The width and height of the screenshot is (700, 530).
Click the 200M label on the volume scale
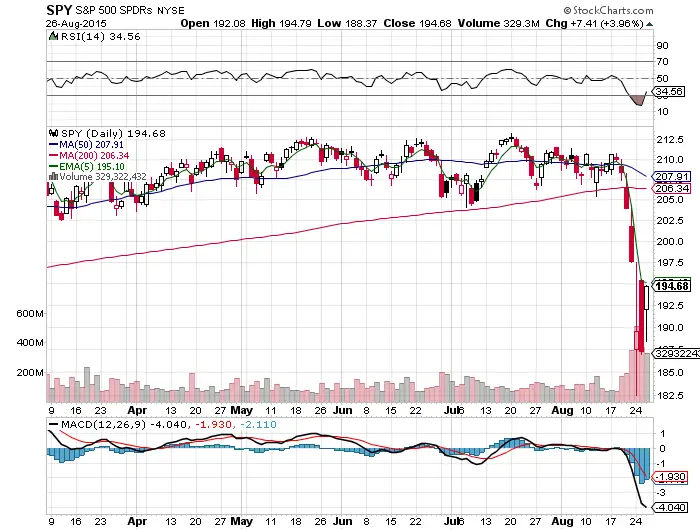pos(30,372)
